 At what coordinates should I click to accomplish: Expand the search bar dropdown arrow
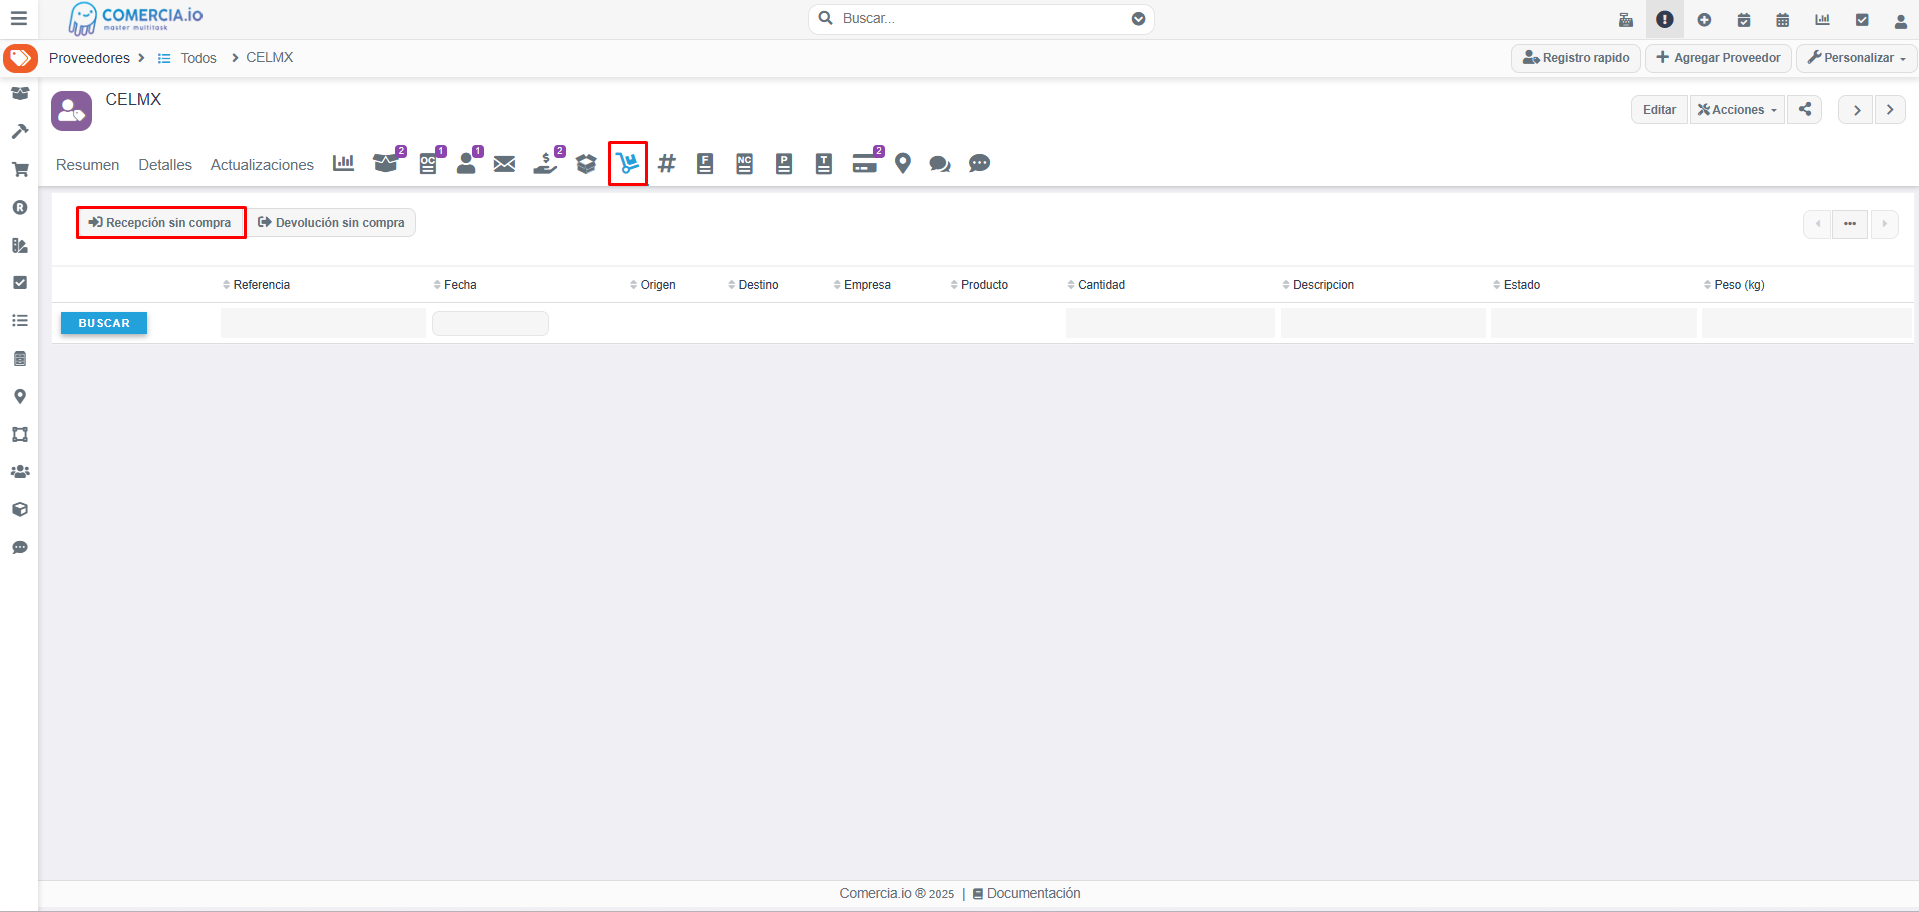click(1138, 18)
